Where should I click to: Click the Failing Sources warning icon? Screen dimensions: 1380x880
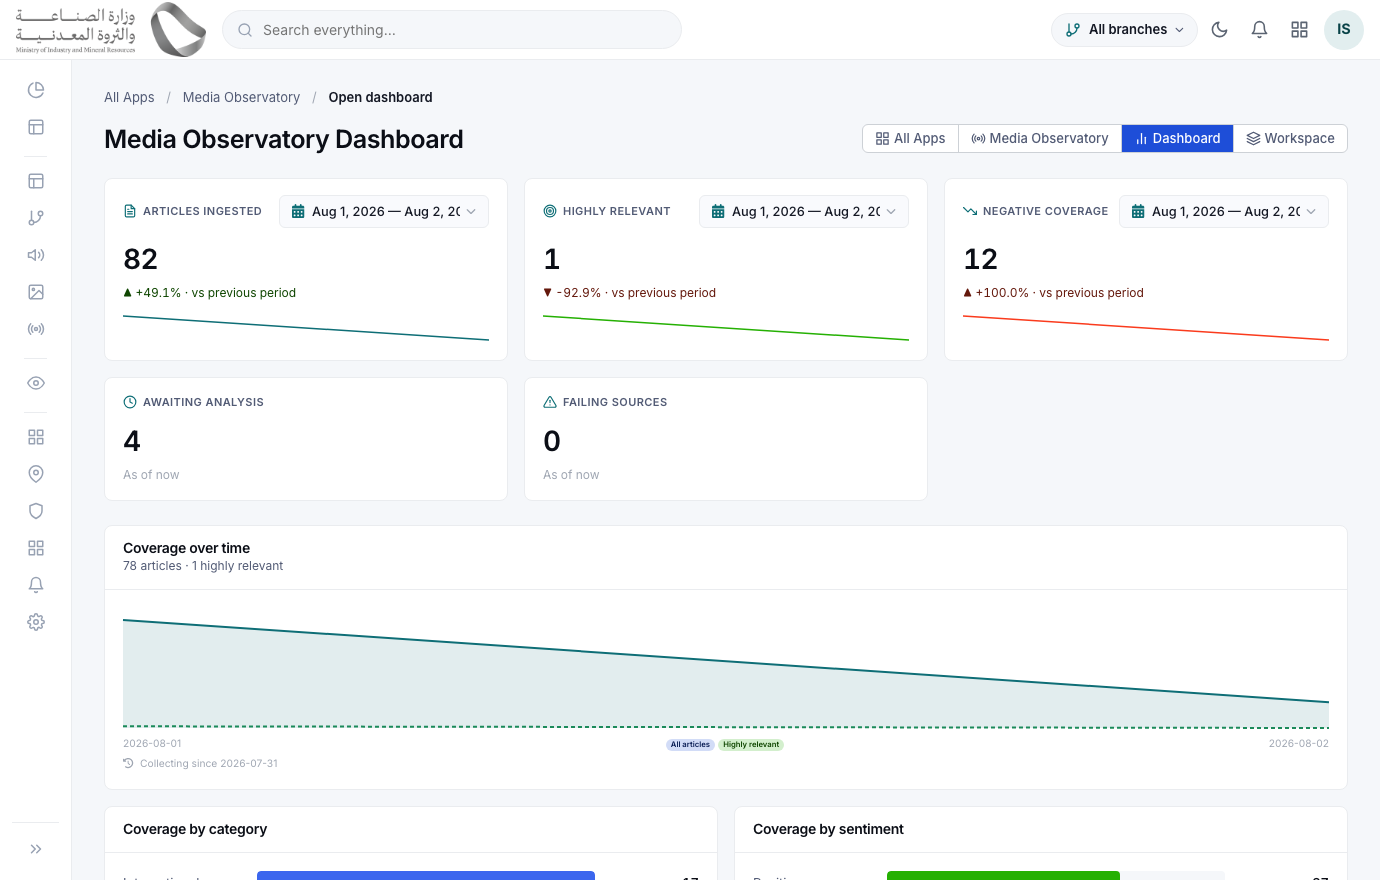point(550,402)
